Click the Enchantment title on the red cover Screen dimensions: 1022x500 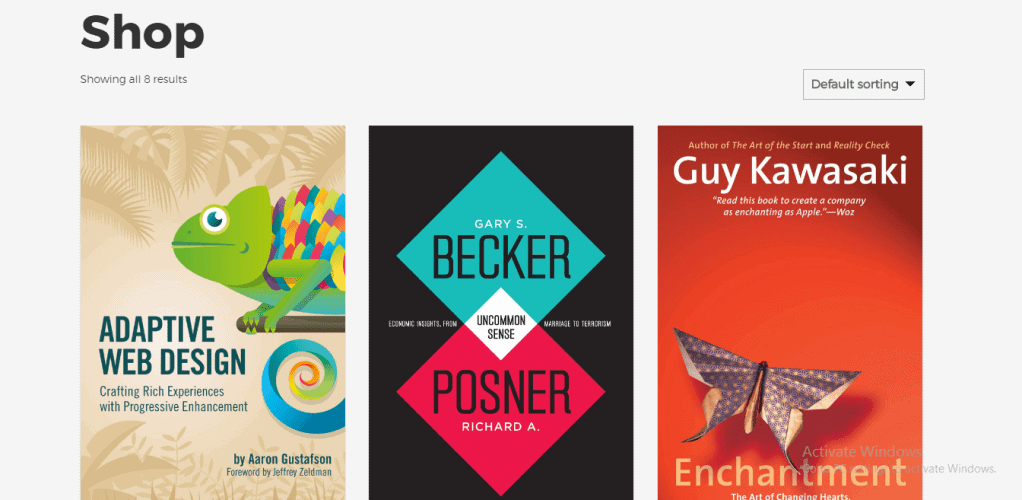pos(790,472)
